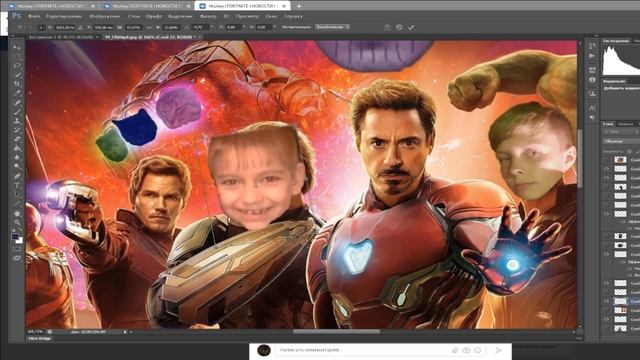
Task: Select the Brush tool
Action: point(17,112)
